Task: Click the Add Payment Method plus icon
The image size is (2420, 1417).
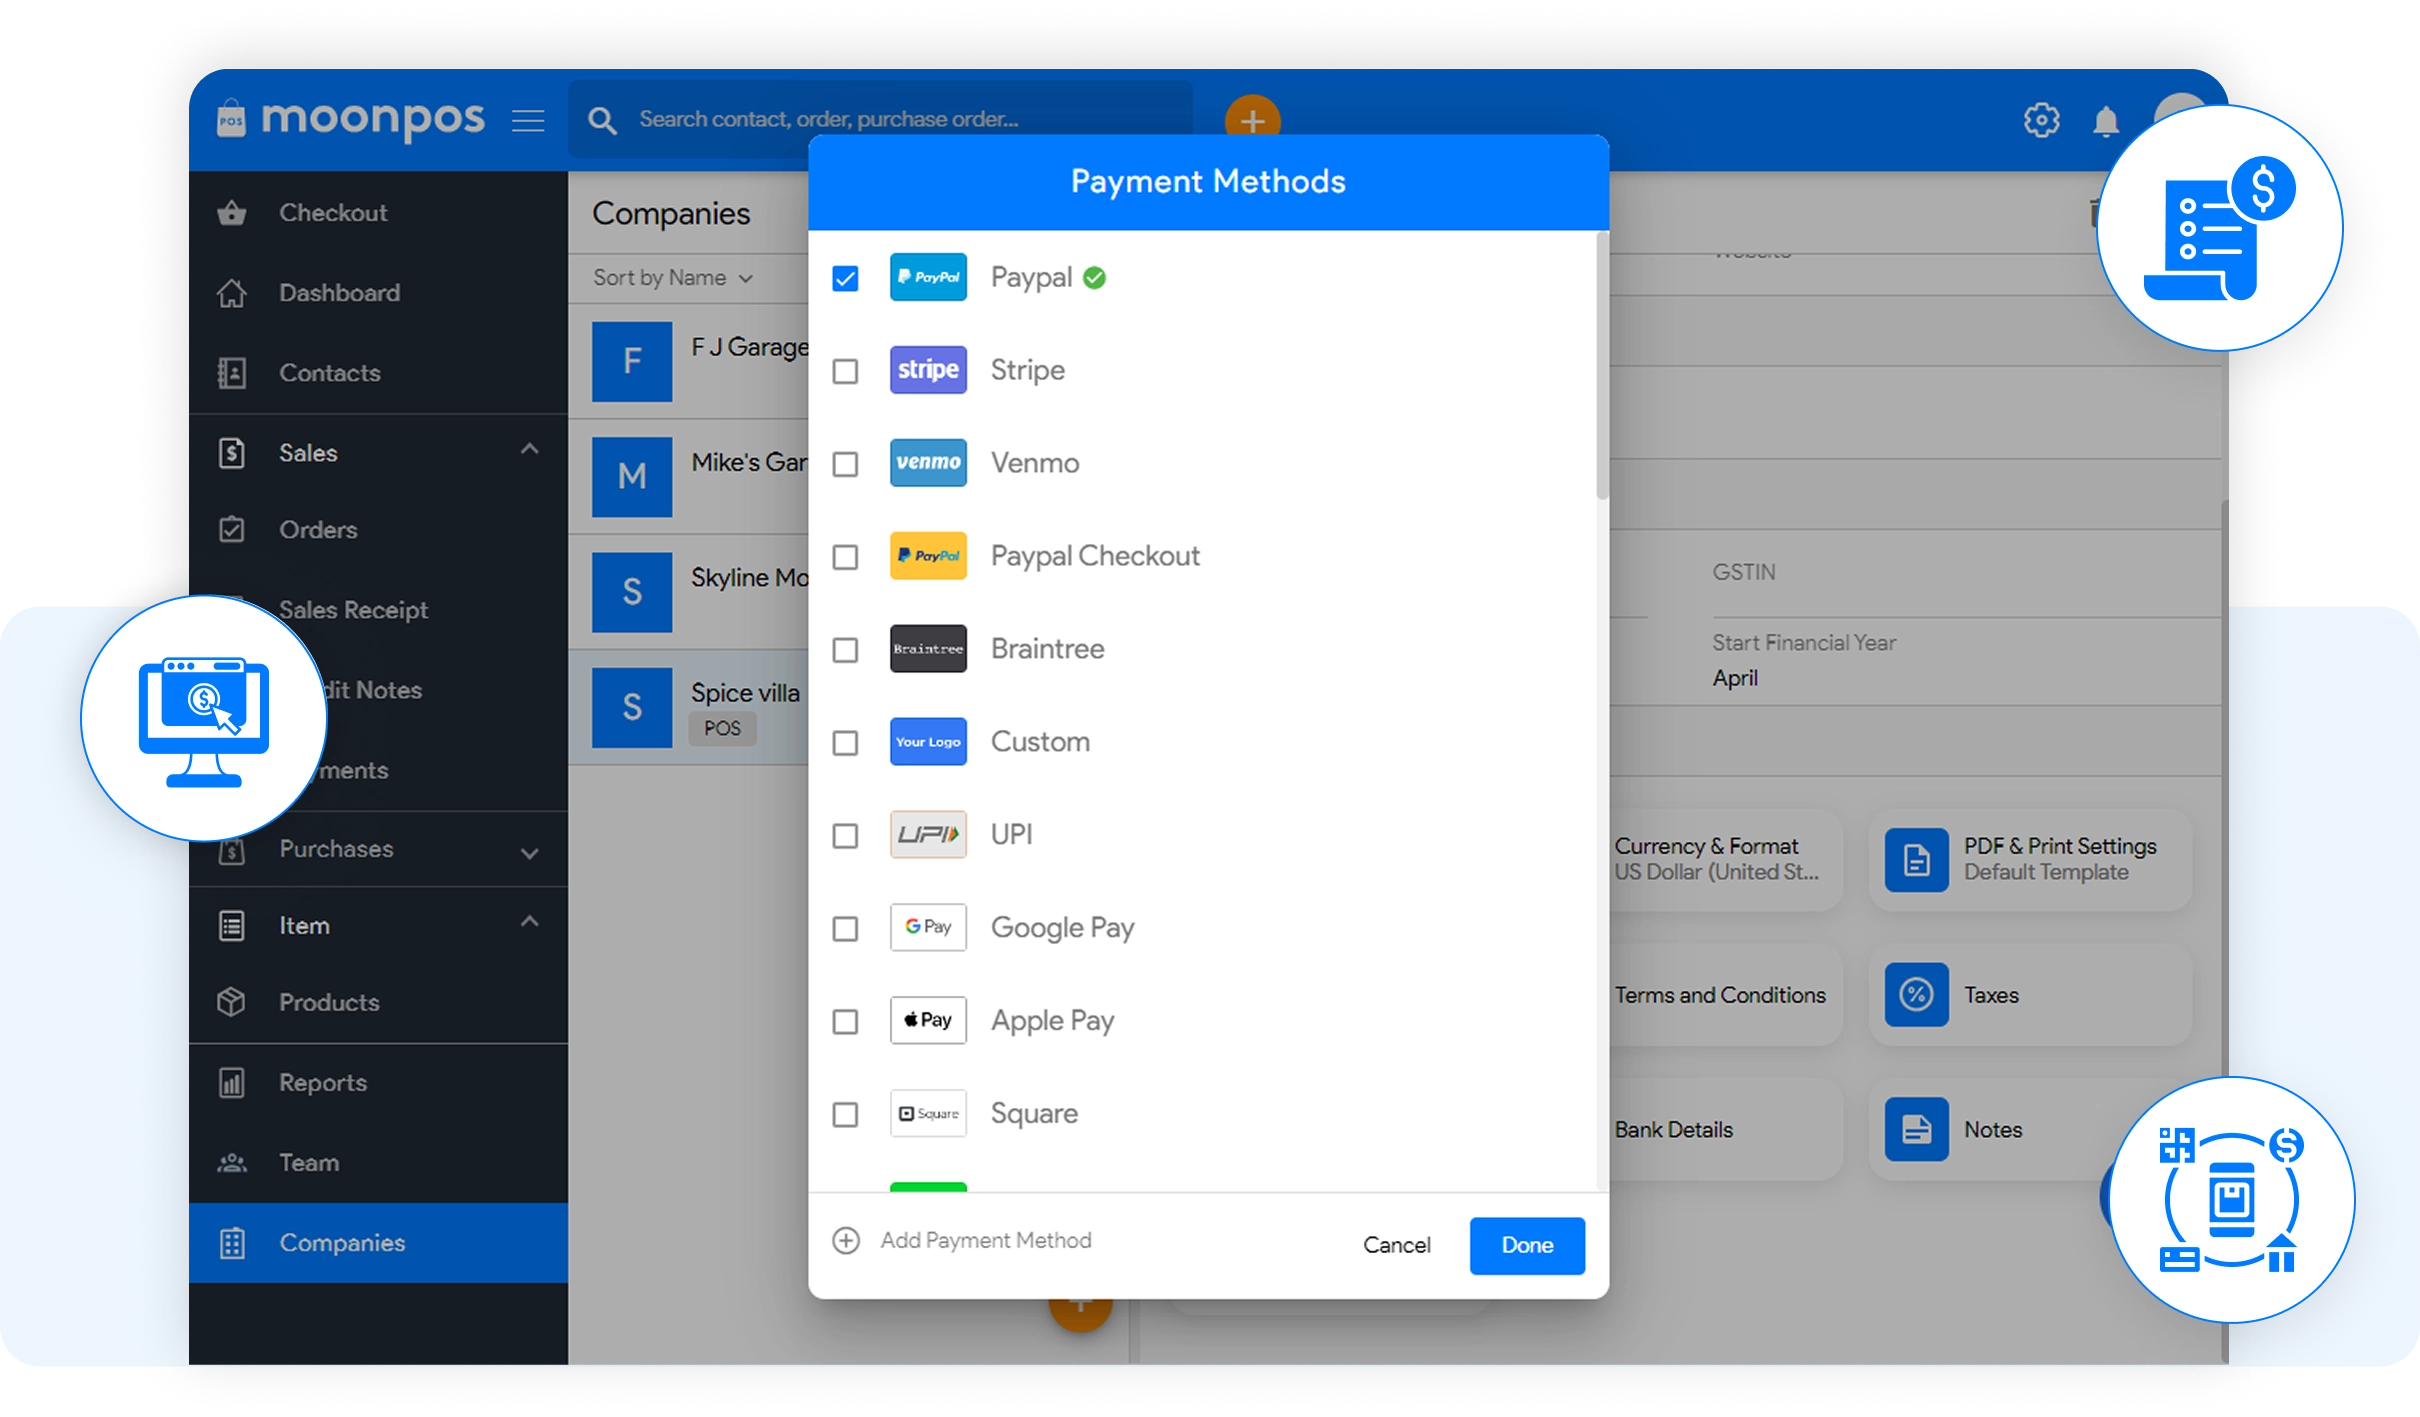Action: [x=846, y=1240]
